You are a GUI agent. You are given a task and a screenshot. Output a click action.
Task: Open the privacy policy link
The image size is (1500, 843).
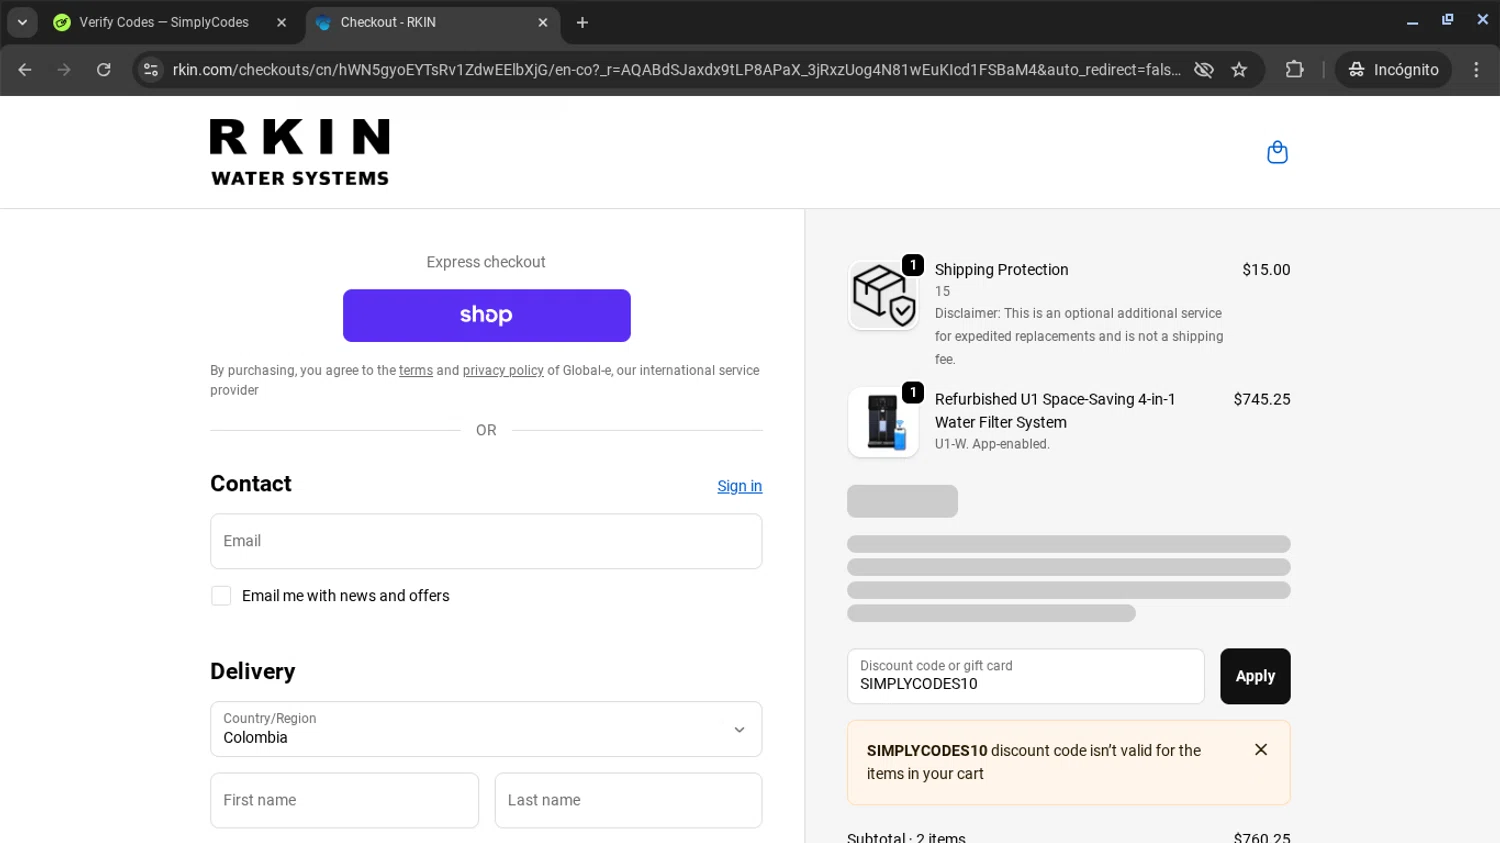pyautogui.click(x=503, y=370)
